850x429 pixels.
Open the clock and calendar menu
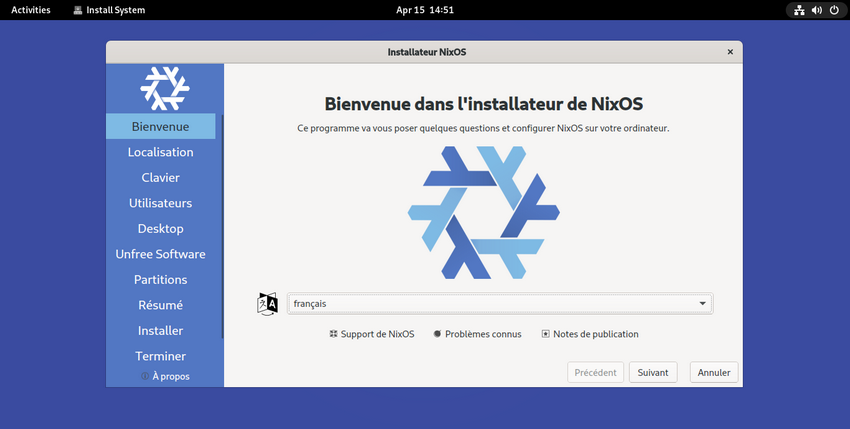coord(424,10)
